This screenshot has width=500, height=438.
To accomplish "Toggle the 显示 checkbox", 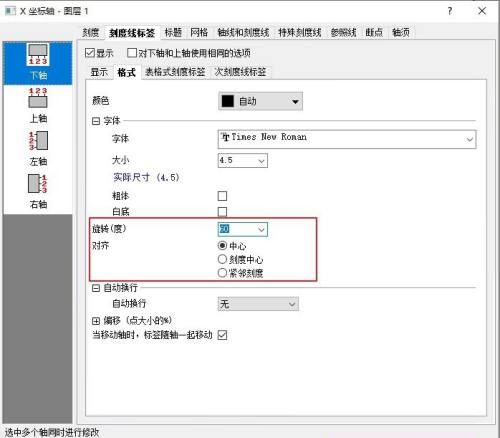I will [x=90, y=53].
